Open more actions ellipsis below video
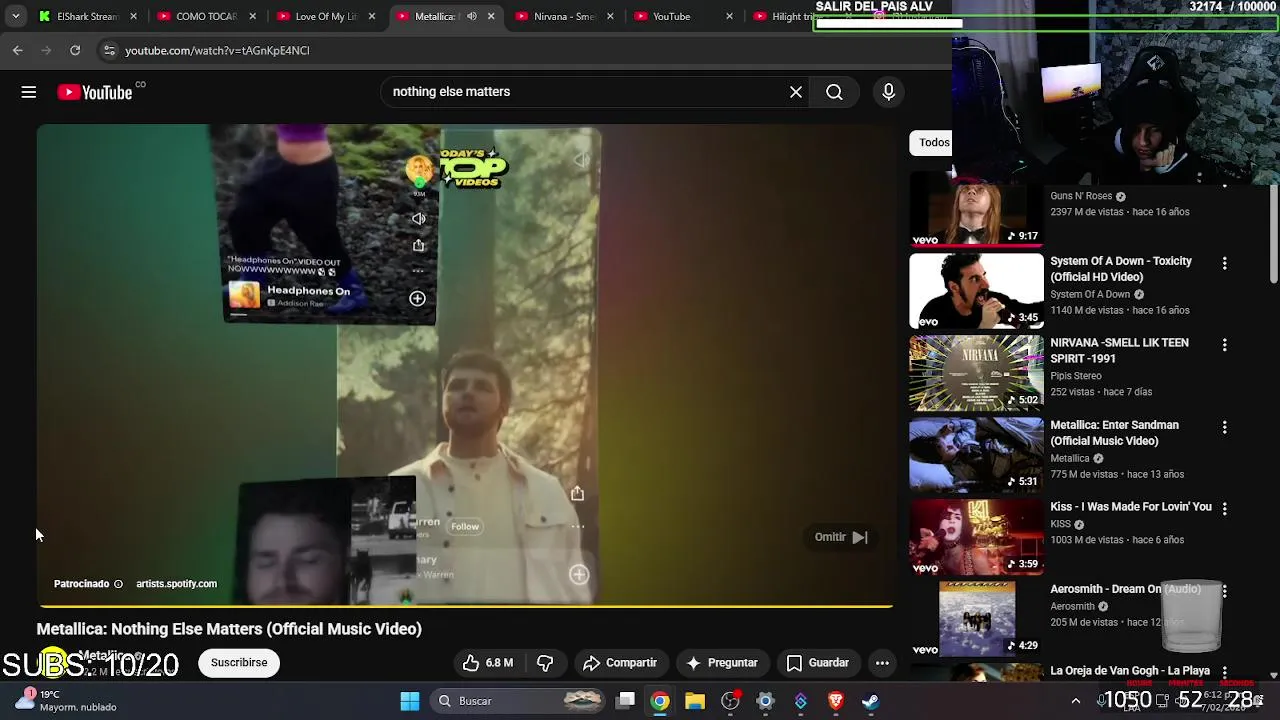 (882, 663)
